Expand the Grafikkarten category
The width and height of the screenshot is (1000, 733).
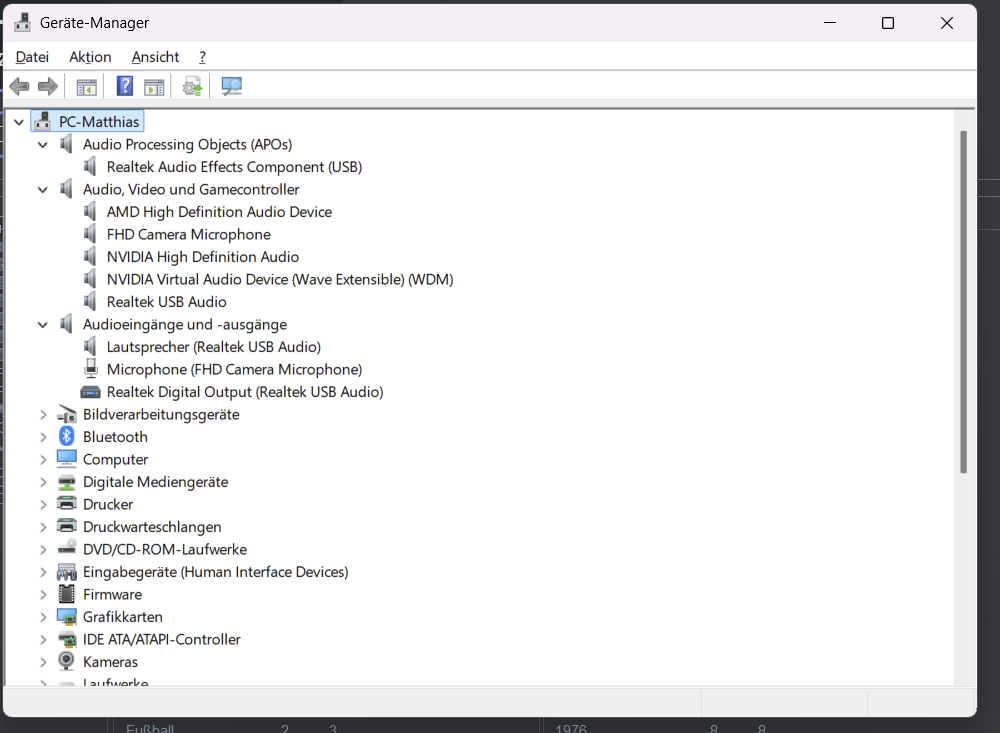pos(43,617)
